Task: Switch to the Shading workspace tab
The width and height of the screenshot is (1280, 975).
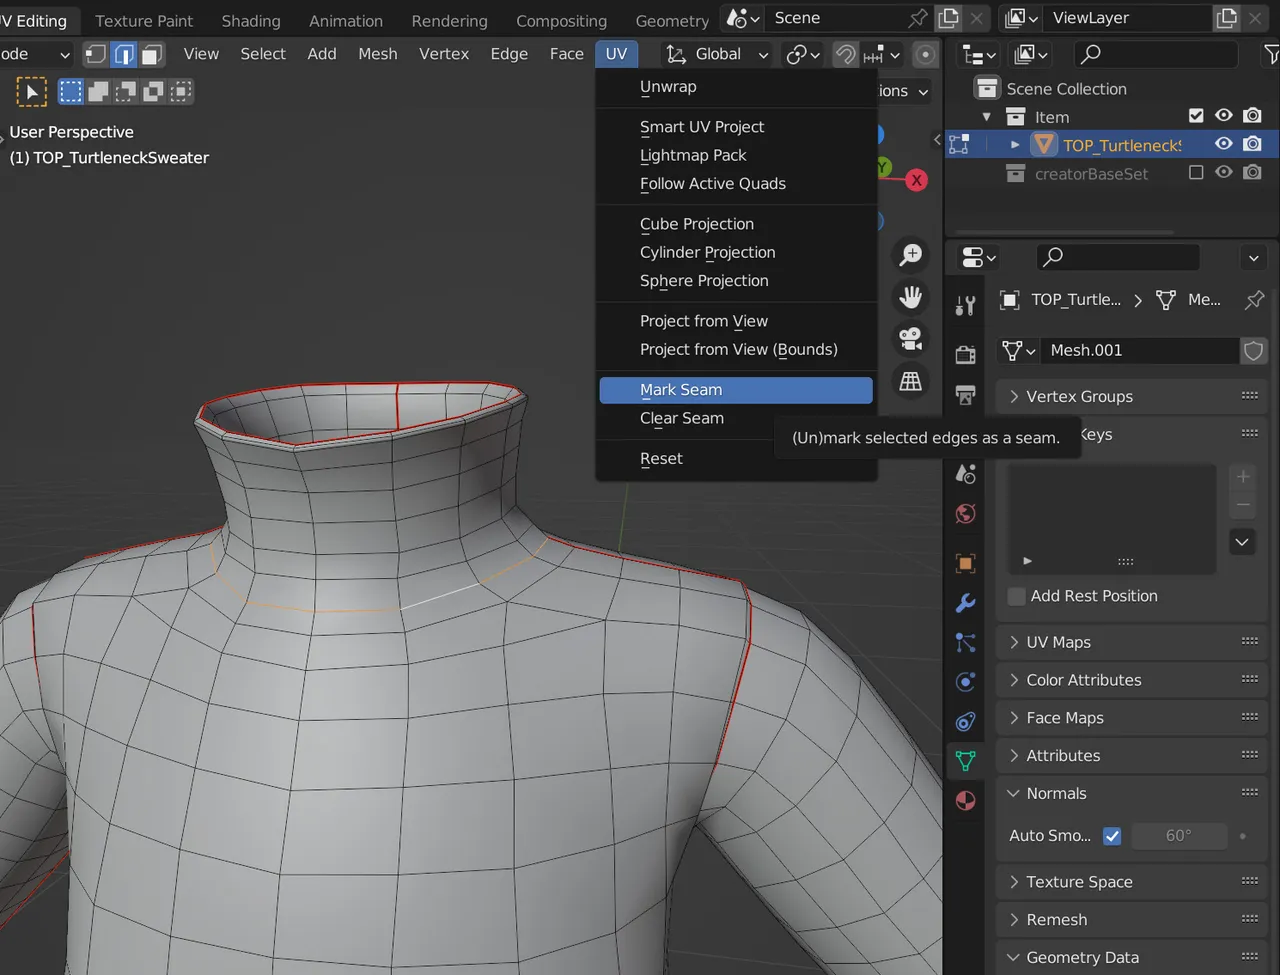Action: click(250, 20)
